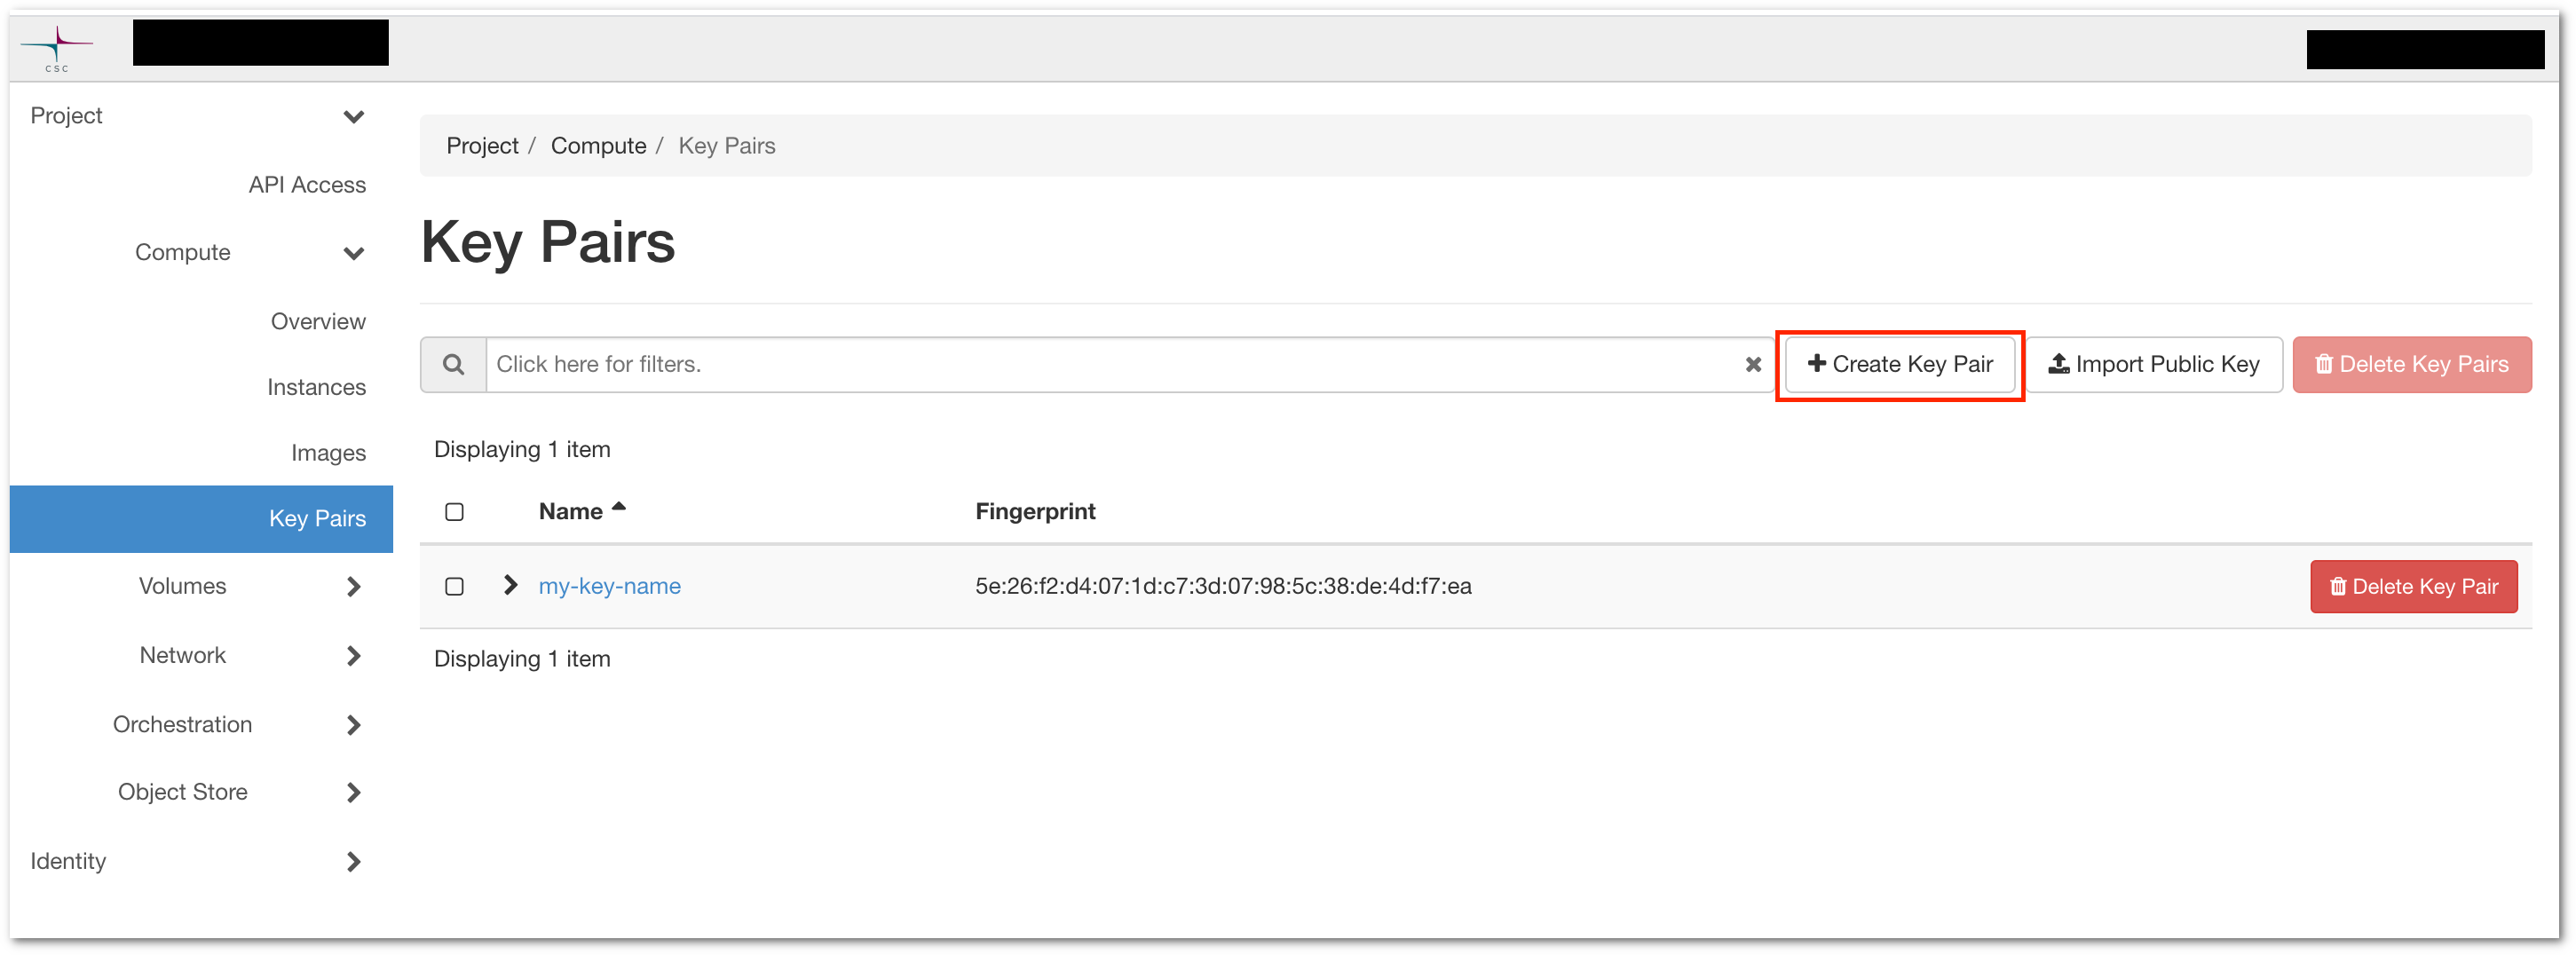
Task: Check the my-key-name row checkbox
Action: coord(454,586)
